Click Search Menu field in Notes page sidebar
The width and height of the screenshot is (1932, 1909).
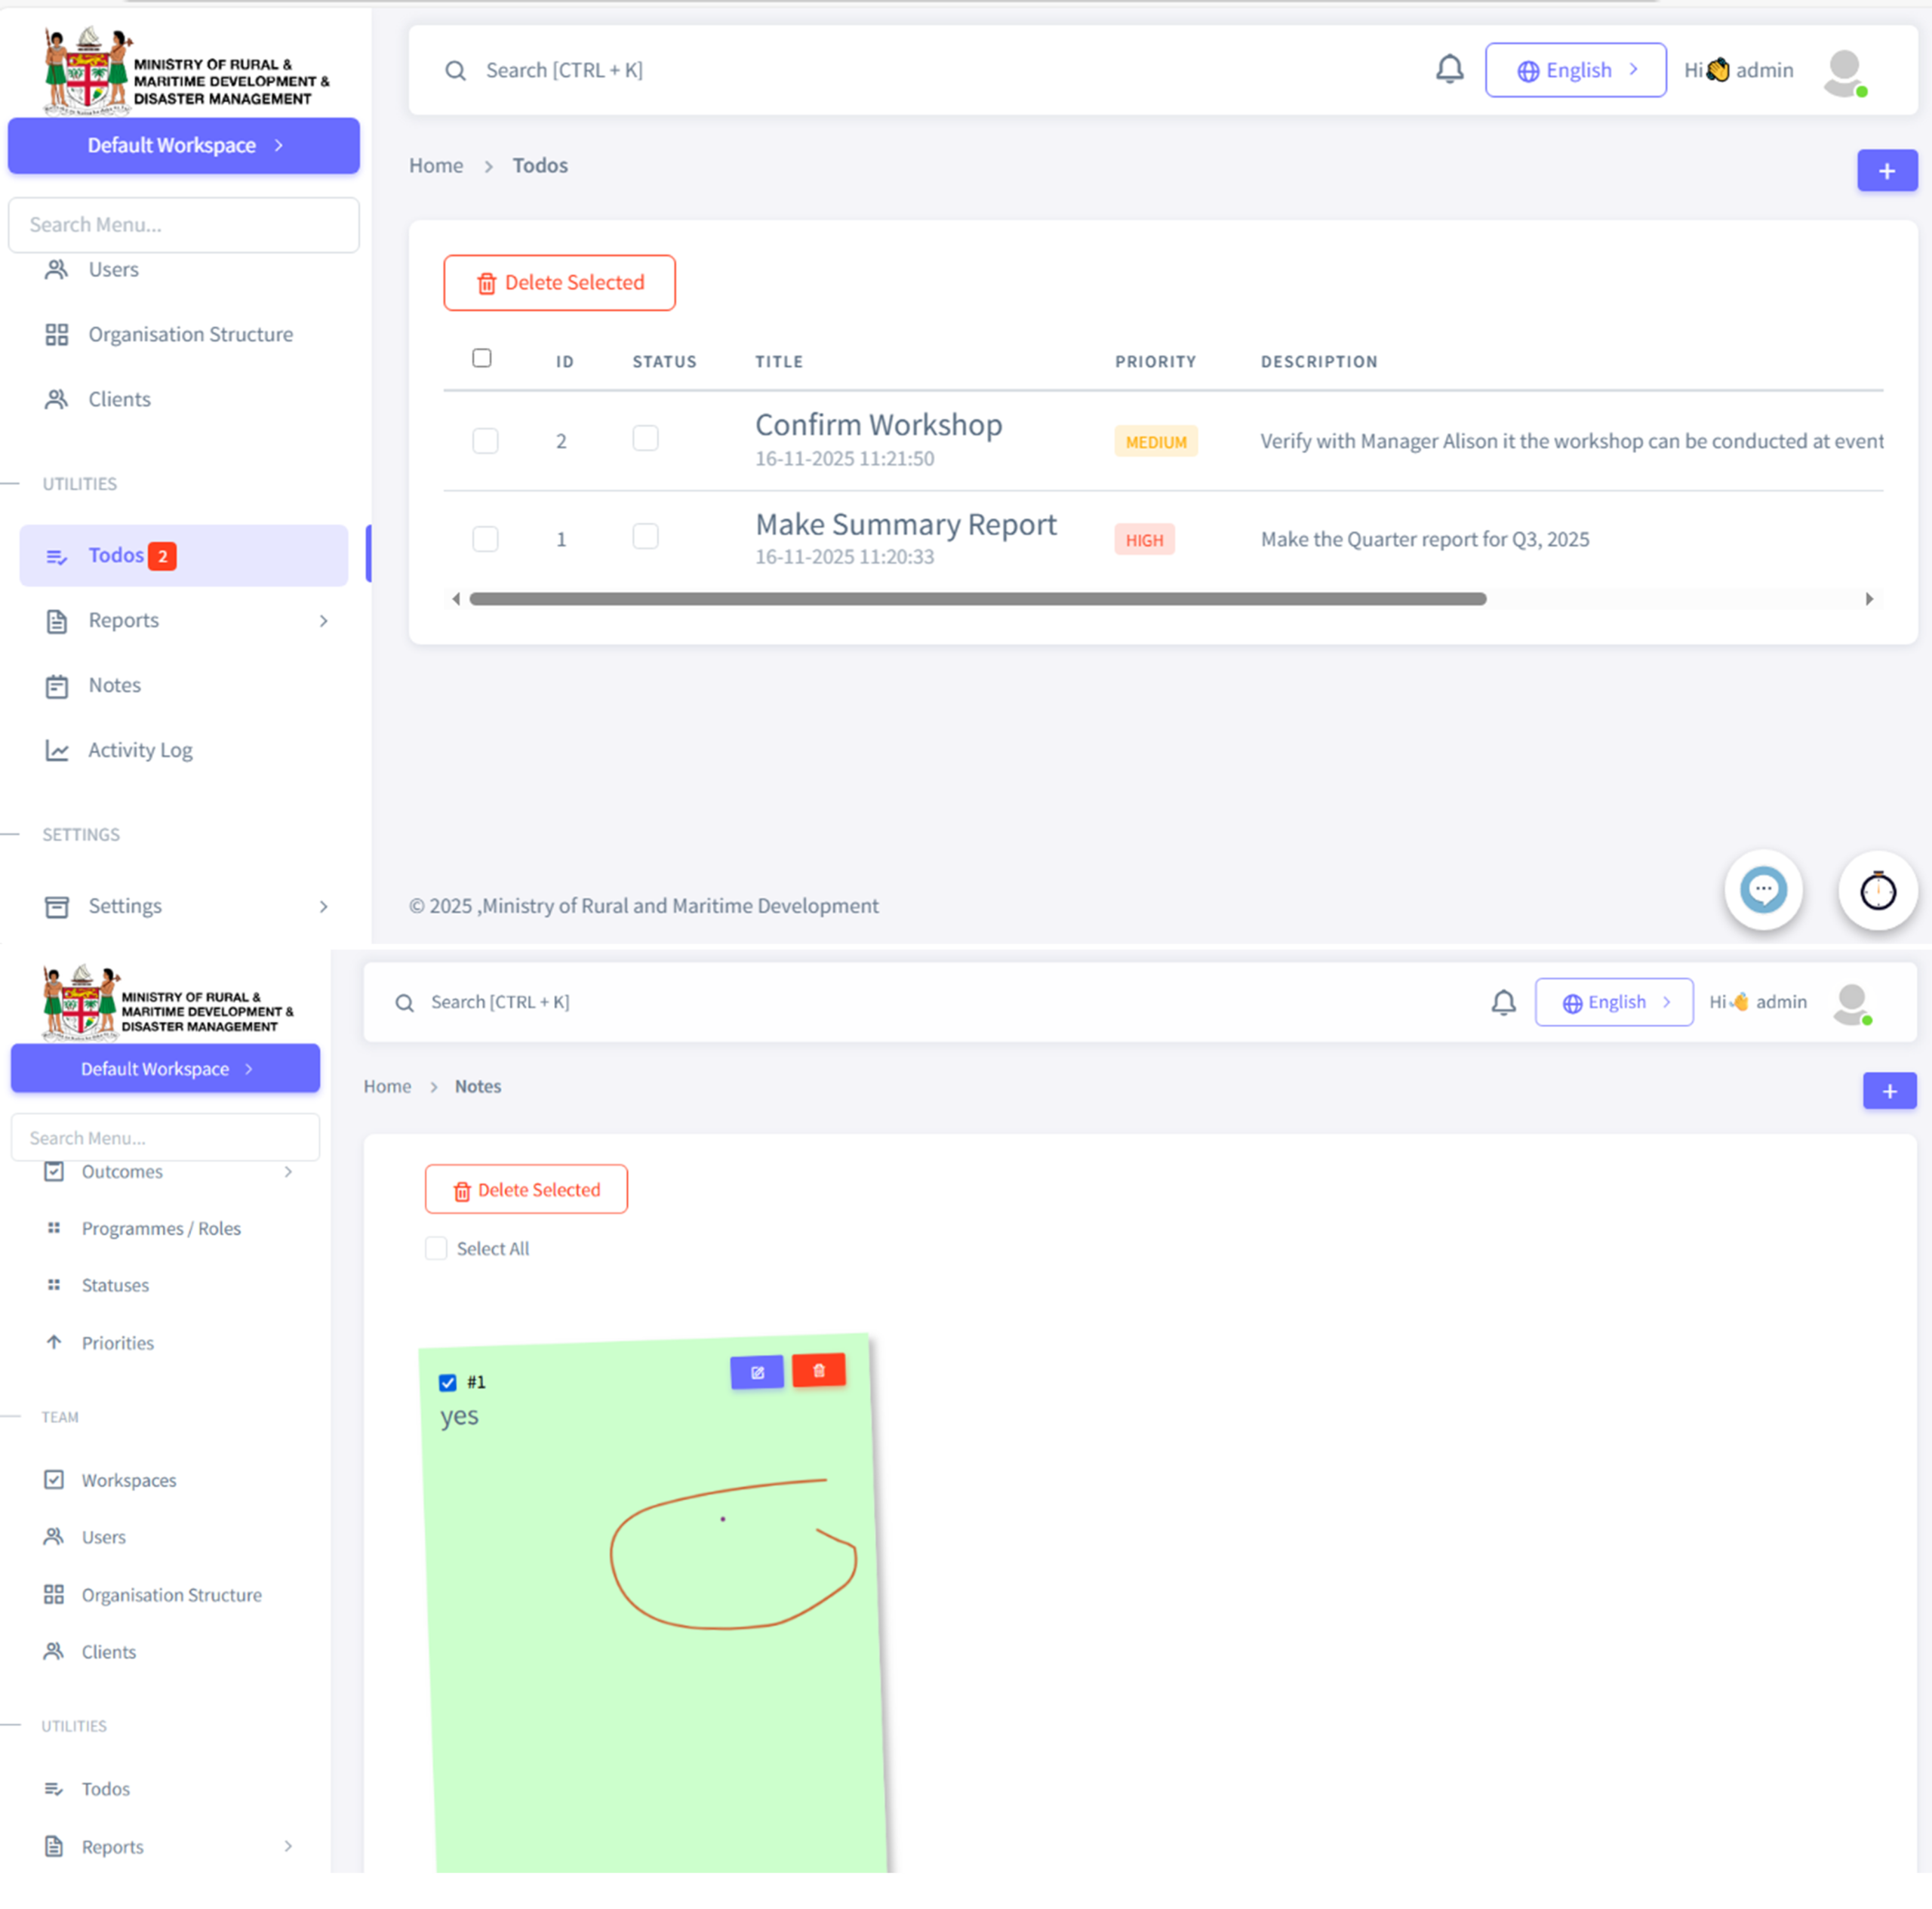(x=165, y=1137)
